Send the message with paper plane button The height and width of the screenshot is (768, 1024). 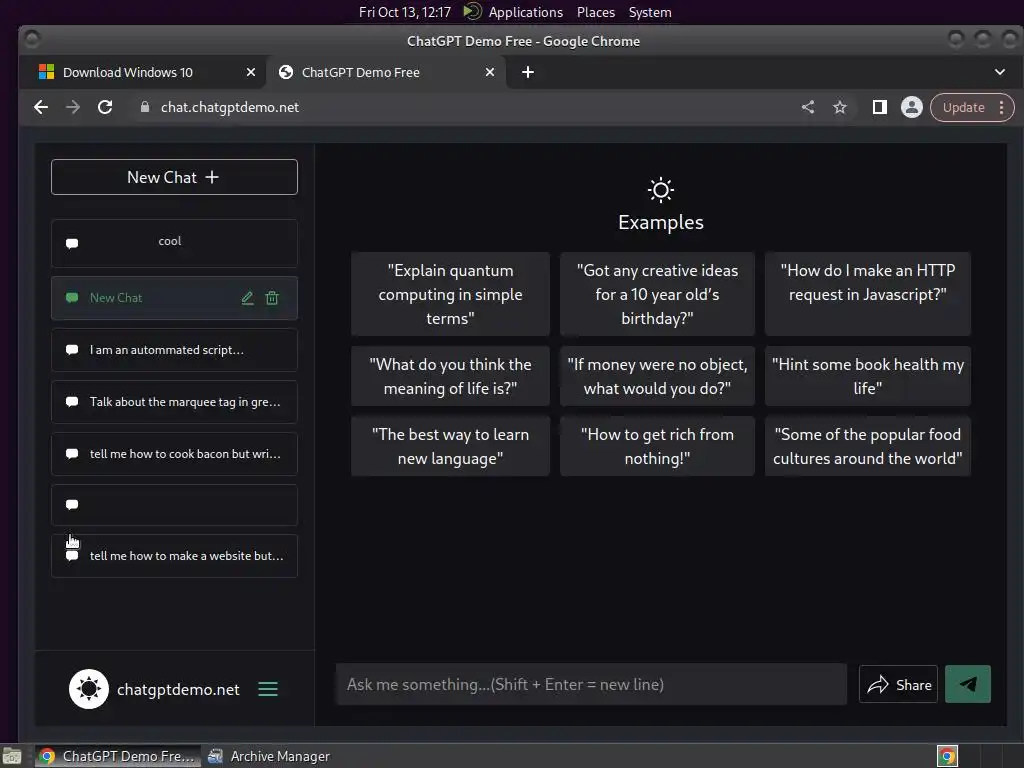point(968,684)
